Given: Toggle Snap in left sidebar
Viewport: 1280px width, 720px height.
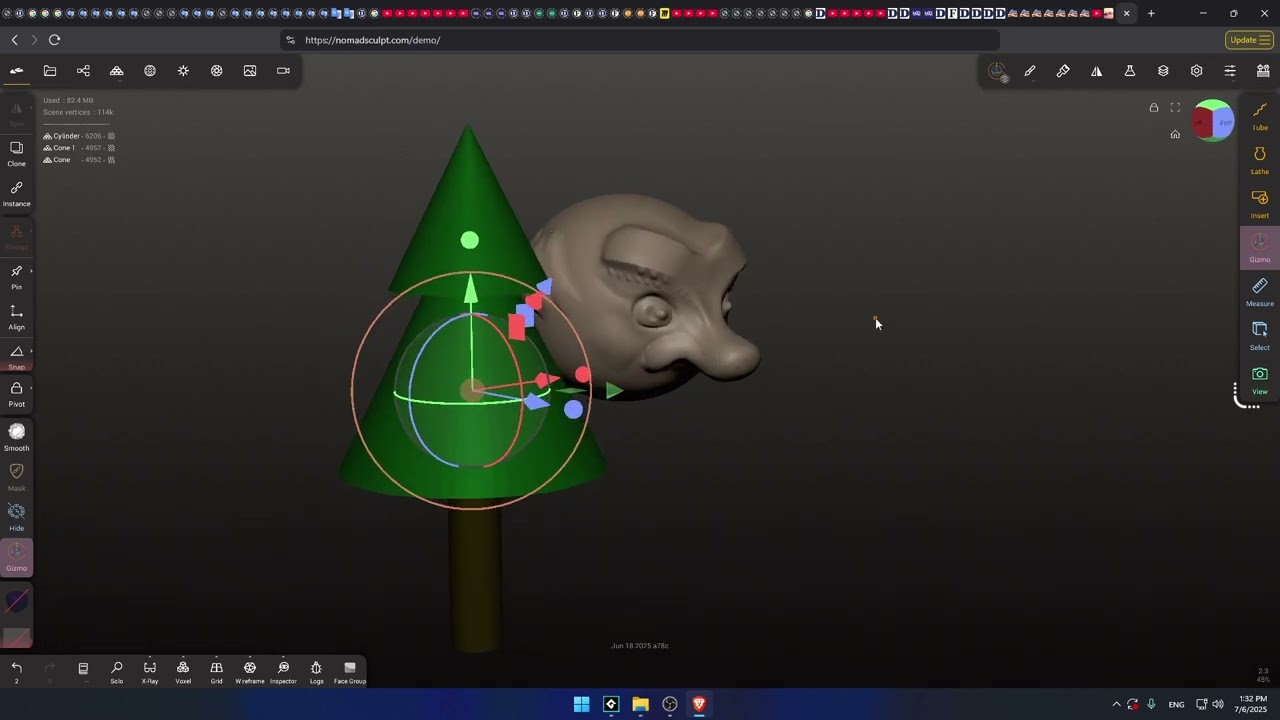Looking at the screenshot, I should 17,357.
